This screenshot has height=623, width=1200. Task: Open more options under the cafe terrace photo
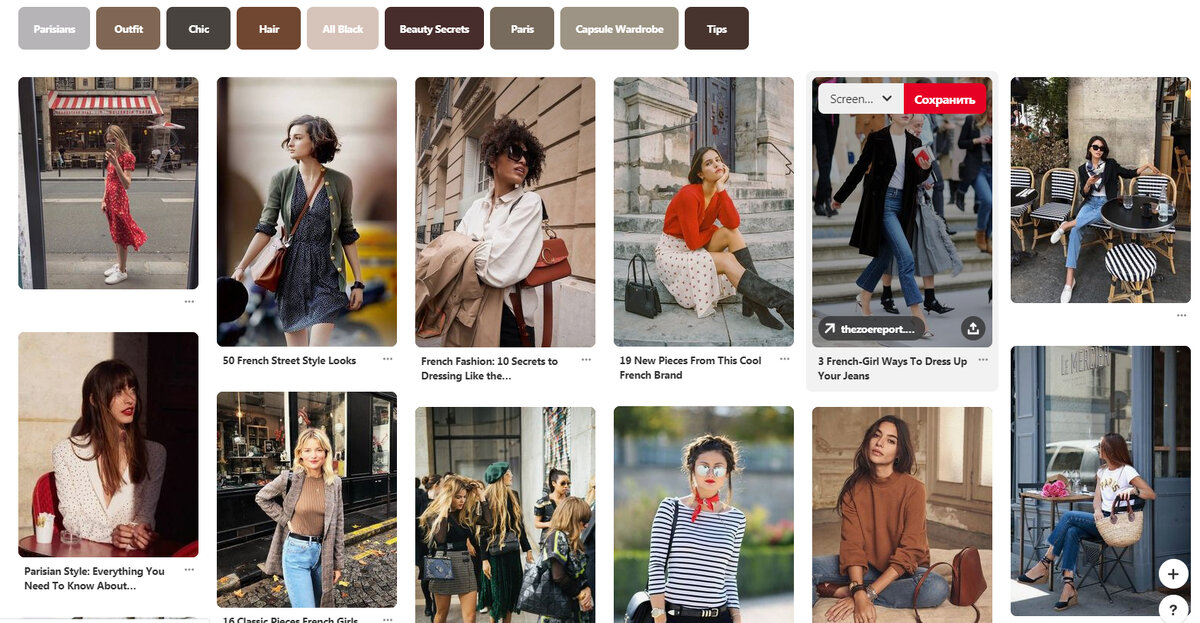(x=1182, y=315)
